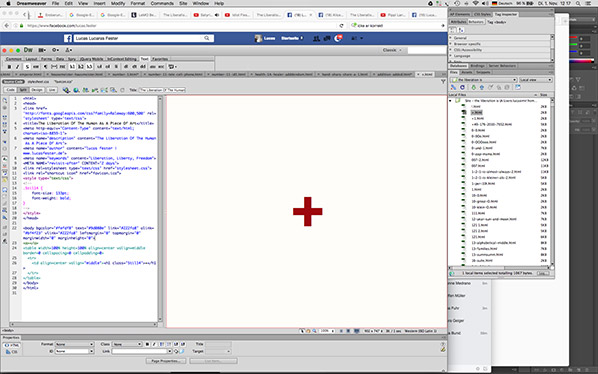Click the Facebook logo in browser

pos(68,38)
